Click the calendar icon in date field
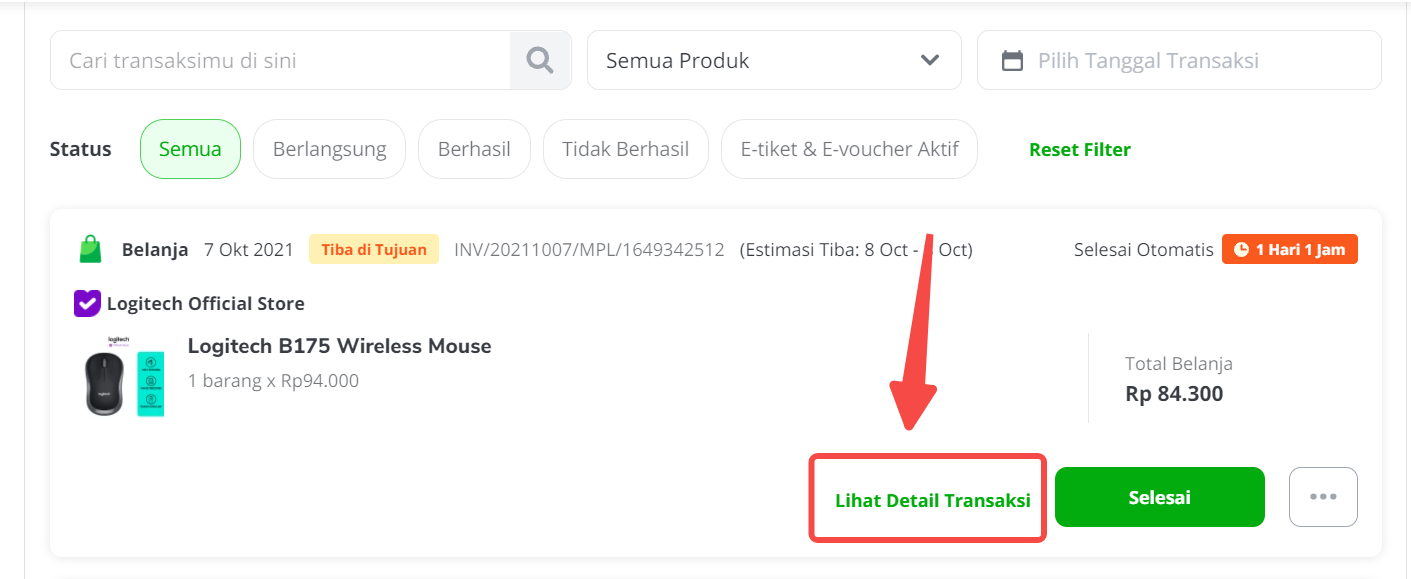The image size is (1411, 579). point(1012,61)
